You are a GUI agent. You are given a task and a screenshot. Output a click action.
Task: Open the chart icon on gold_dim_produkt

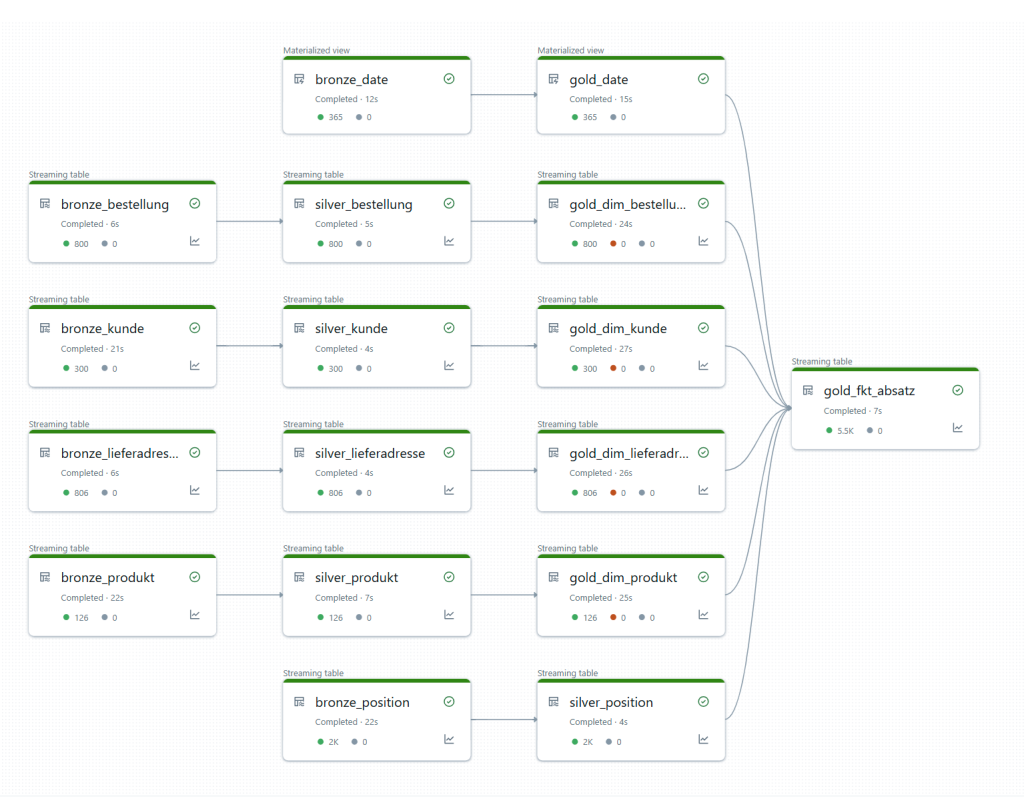[x=703, y=615]
